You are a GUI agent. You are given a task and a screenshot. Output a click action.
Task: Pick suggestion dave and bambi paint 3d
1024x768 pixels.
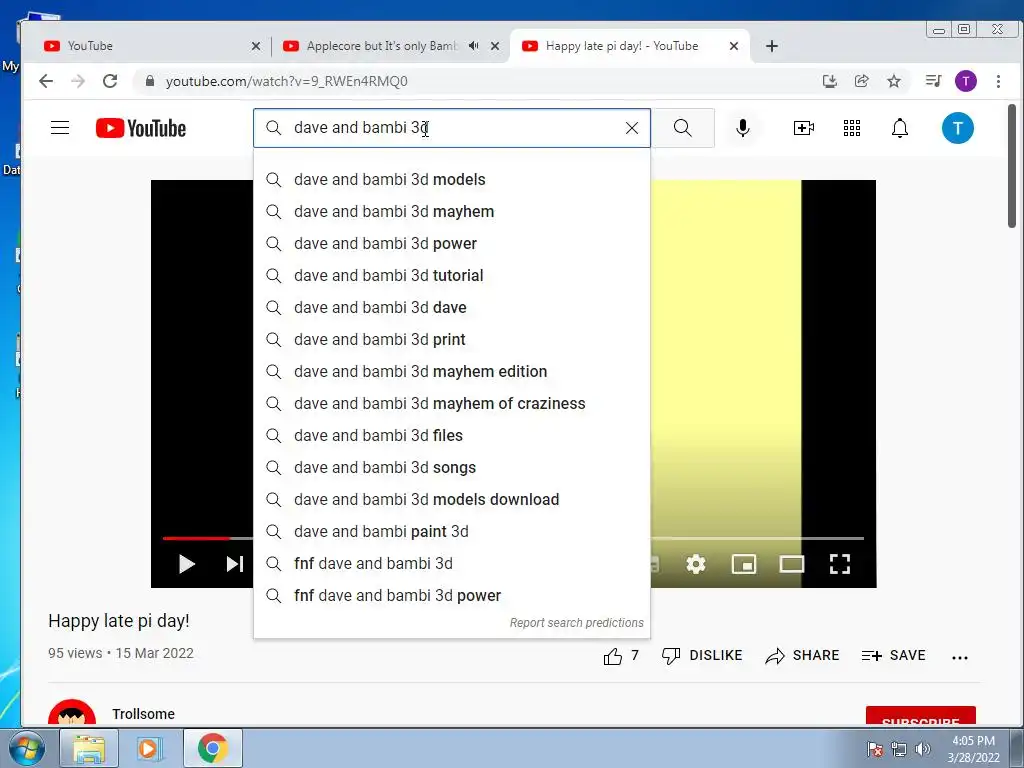click(x=452, y=532)
